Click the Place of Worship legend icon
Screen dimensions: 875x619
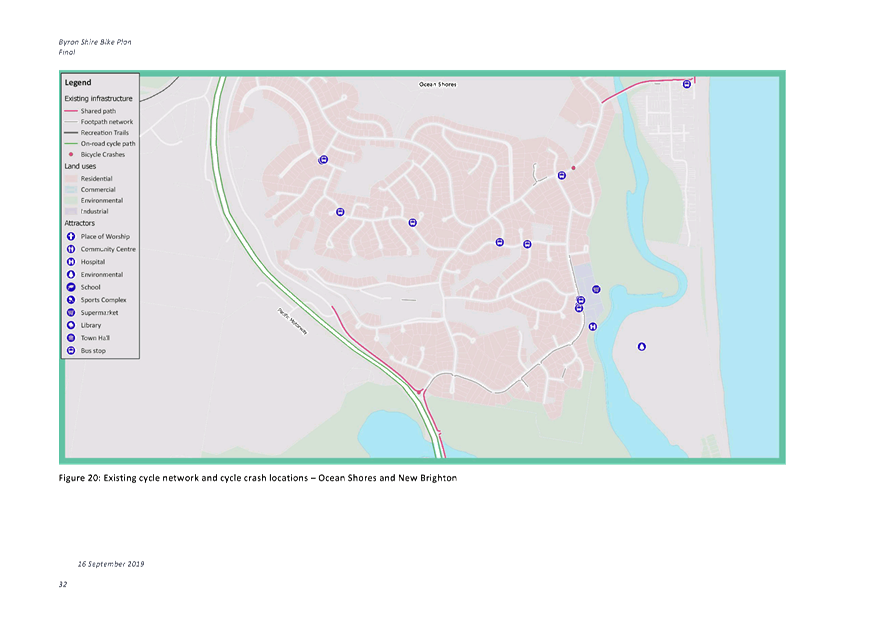pyautogui.click(x=71, y=236)
